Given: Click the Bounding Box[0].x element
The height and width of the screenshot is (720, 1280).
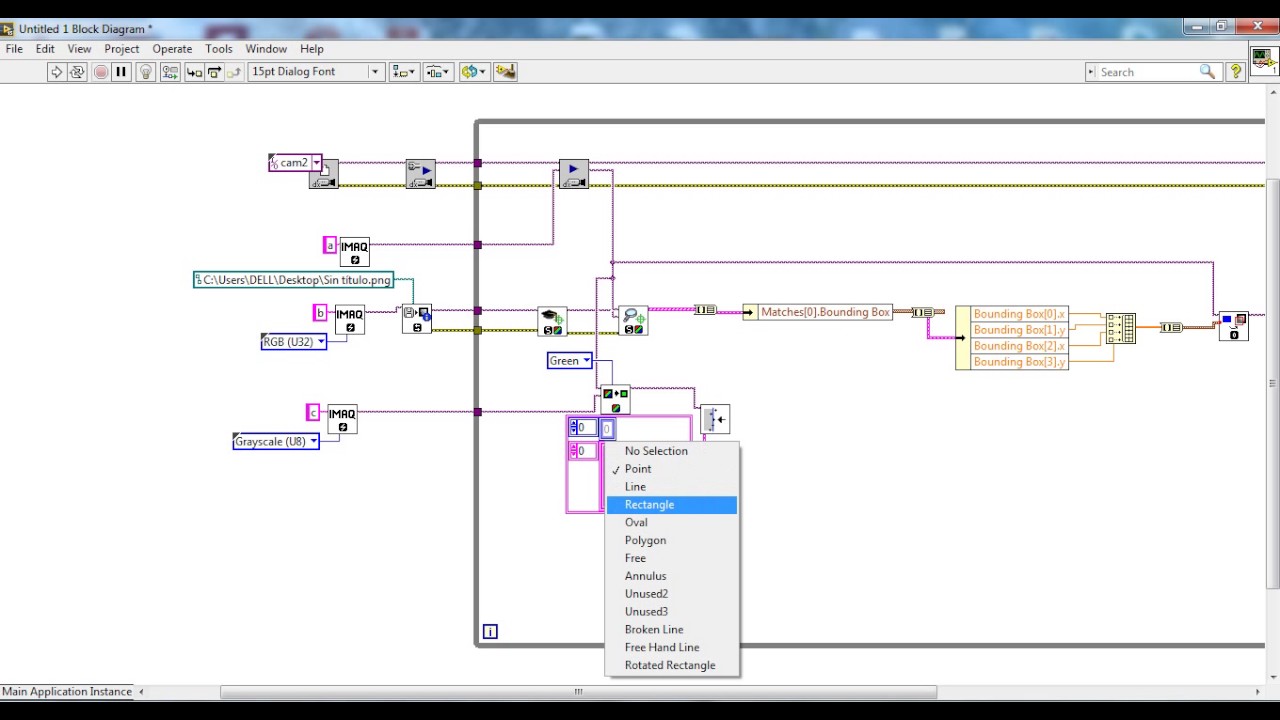Looking at the screenshot, I should click(1019, 314).
